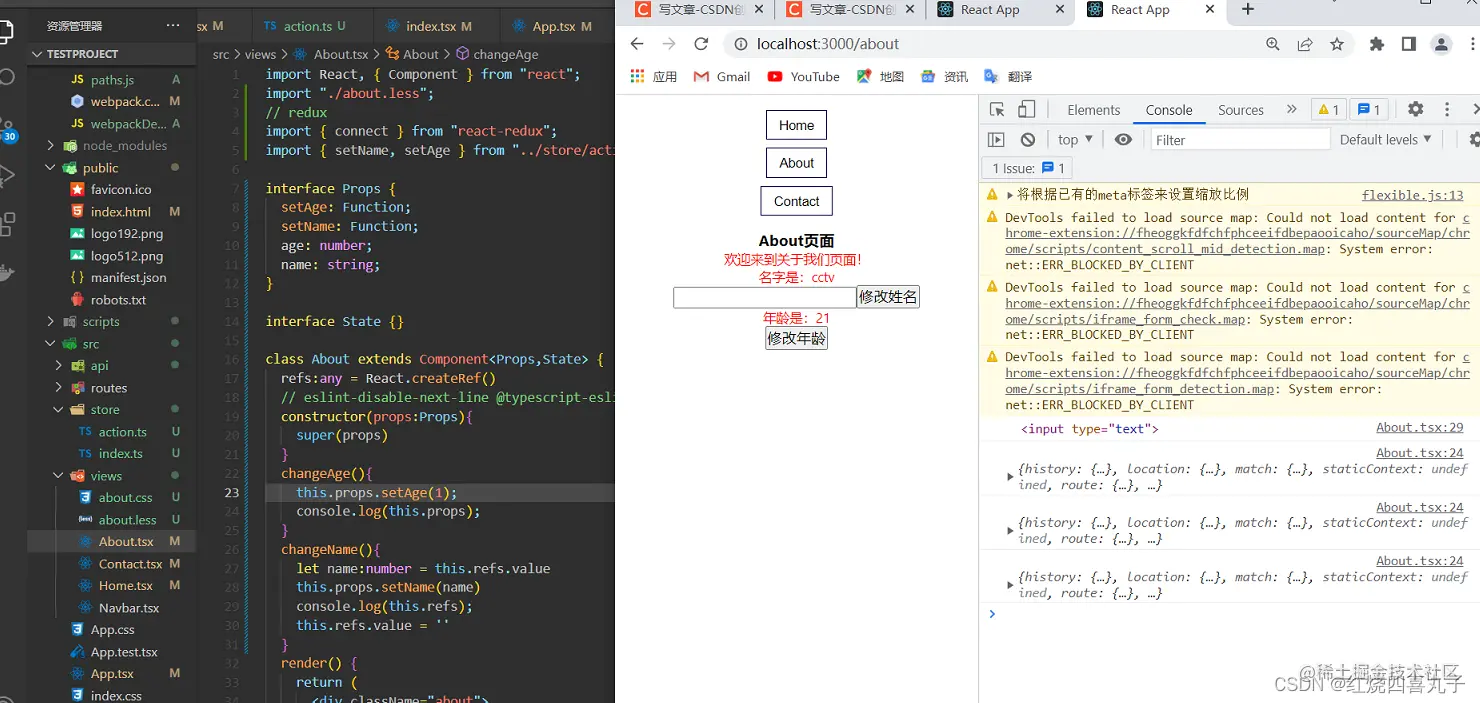Open the warnings count badge in DevTools

click(x=1328, y=110)
